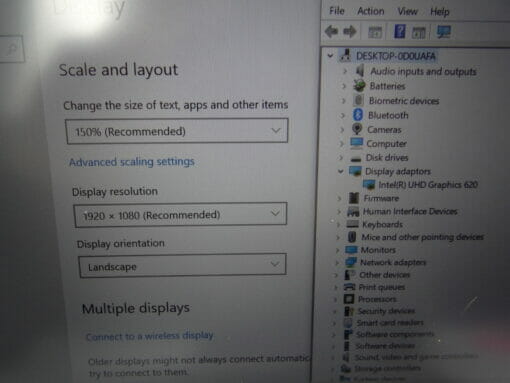The width and height of the screenshot is (510, 383).
Task: Open the 1920 × 1080 display resolution dropdown
Action: pos(180,215)
